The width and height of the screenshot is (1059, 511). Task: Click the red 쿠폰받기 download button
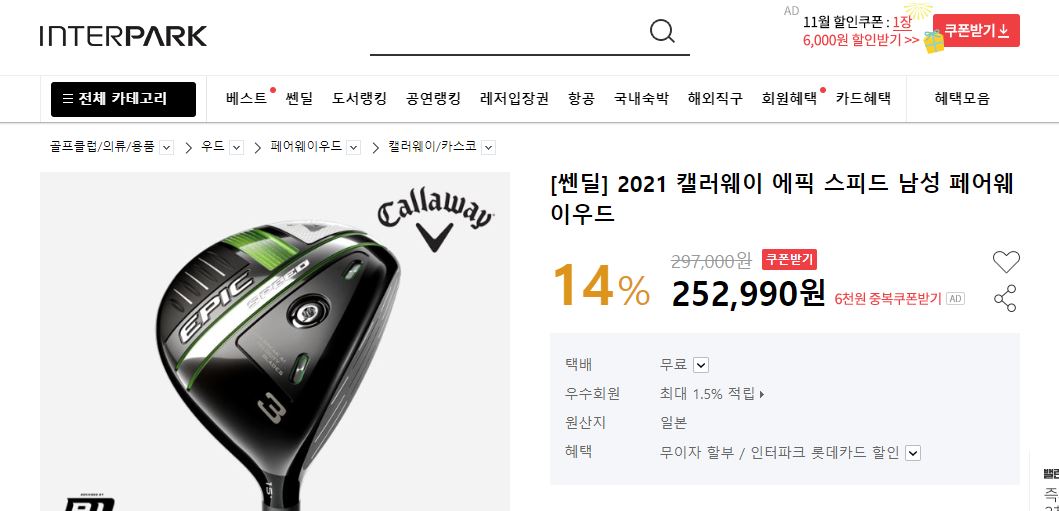pyautogui.click(x=976, y=30)
